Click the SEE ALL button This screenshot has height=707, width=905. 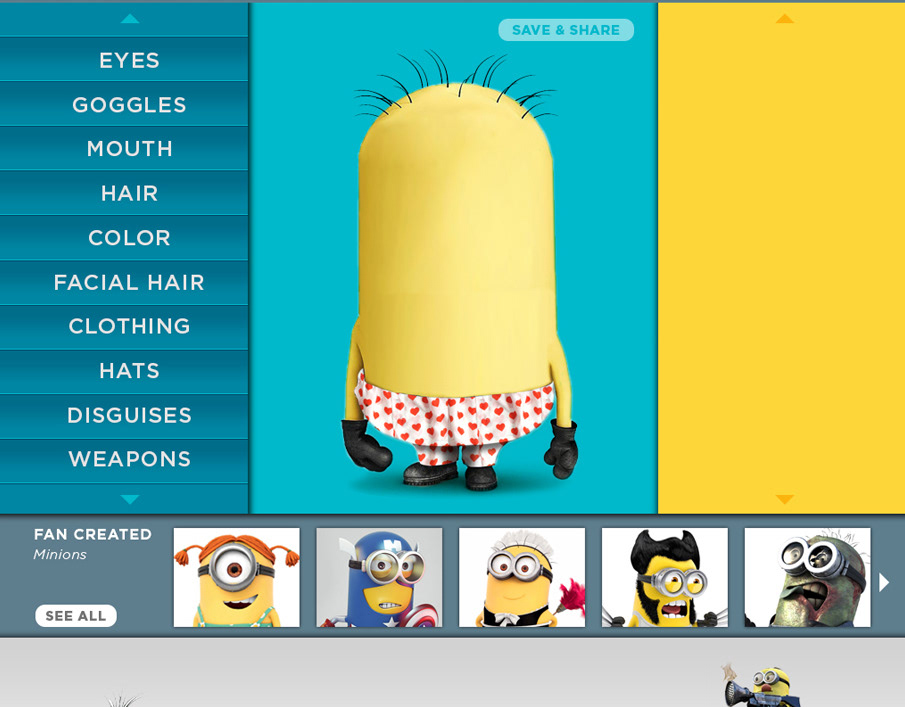click(x=76, y=616)
